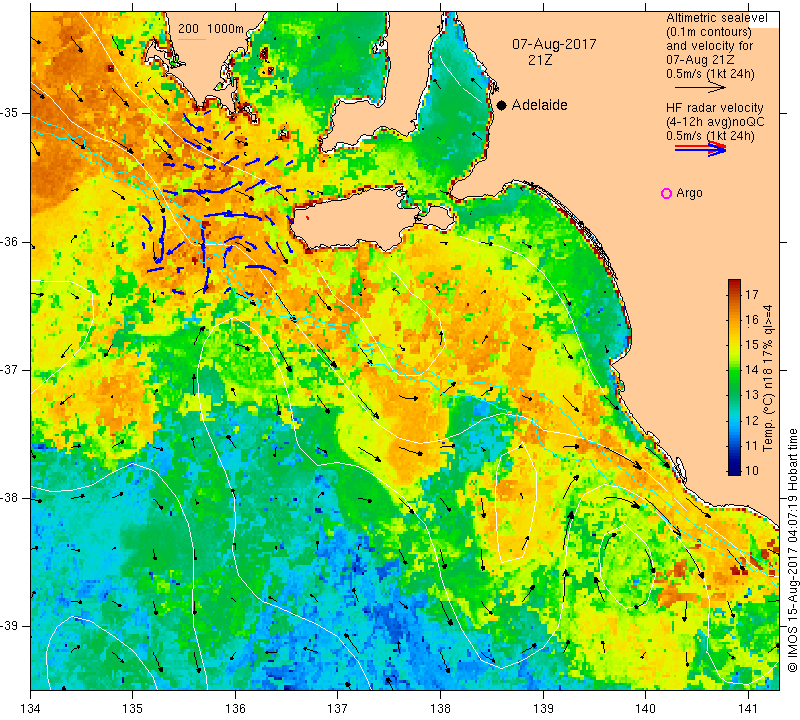The width and height of the screenshot is (800, 720).
Task: Click the longitude axis label 139
Action: [x=543, y=708]
